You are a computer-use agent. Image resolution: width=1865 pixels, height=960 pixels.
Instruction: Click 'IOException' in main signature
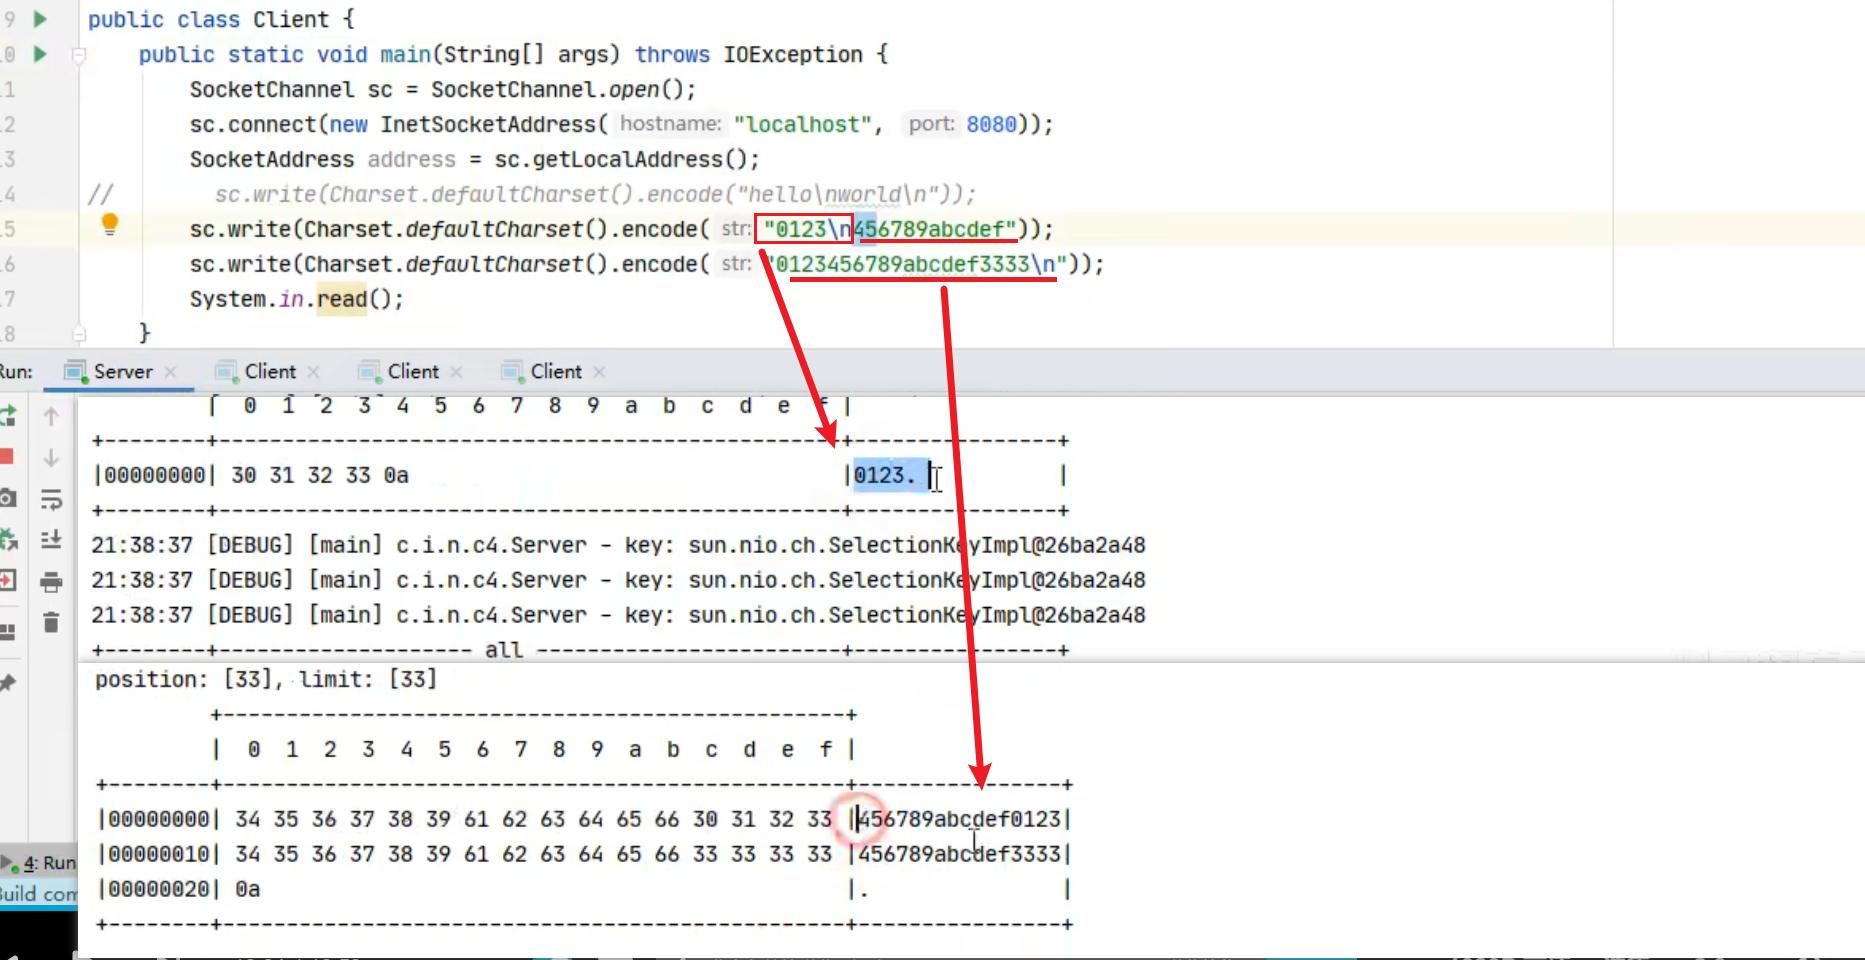[x=793, y=55]
